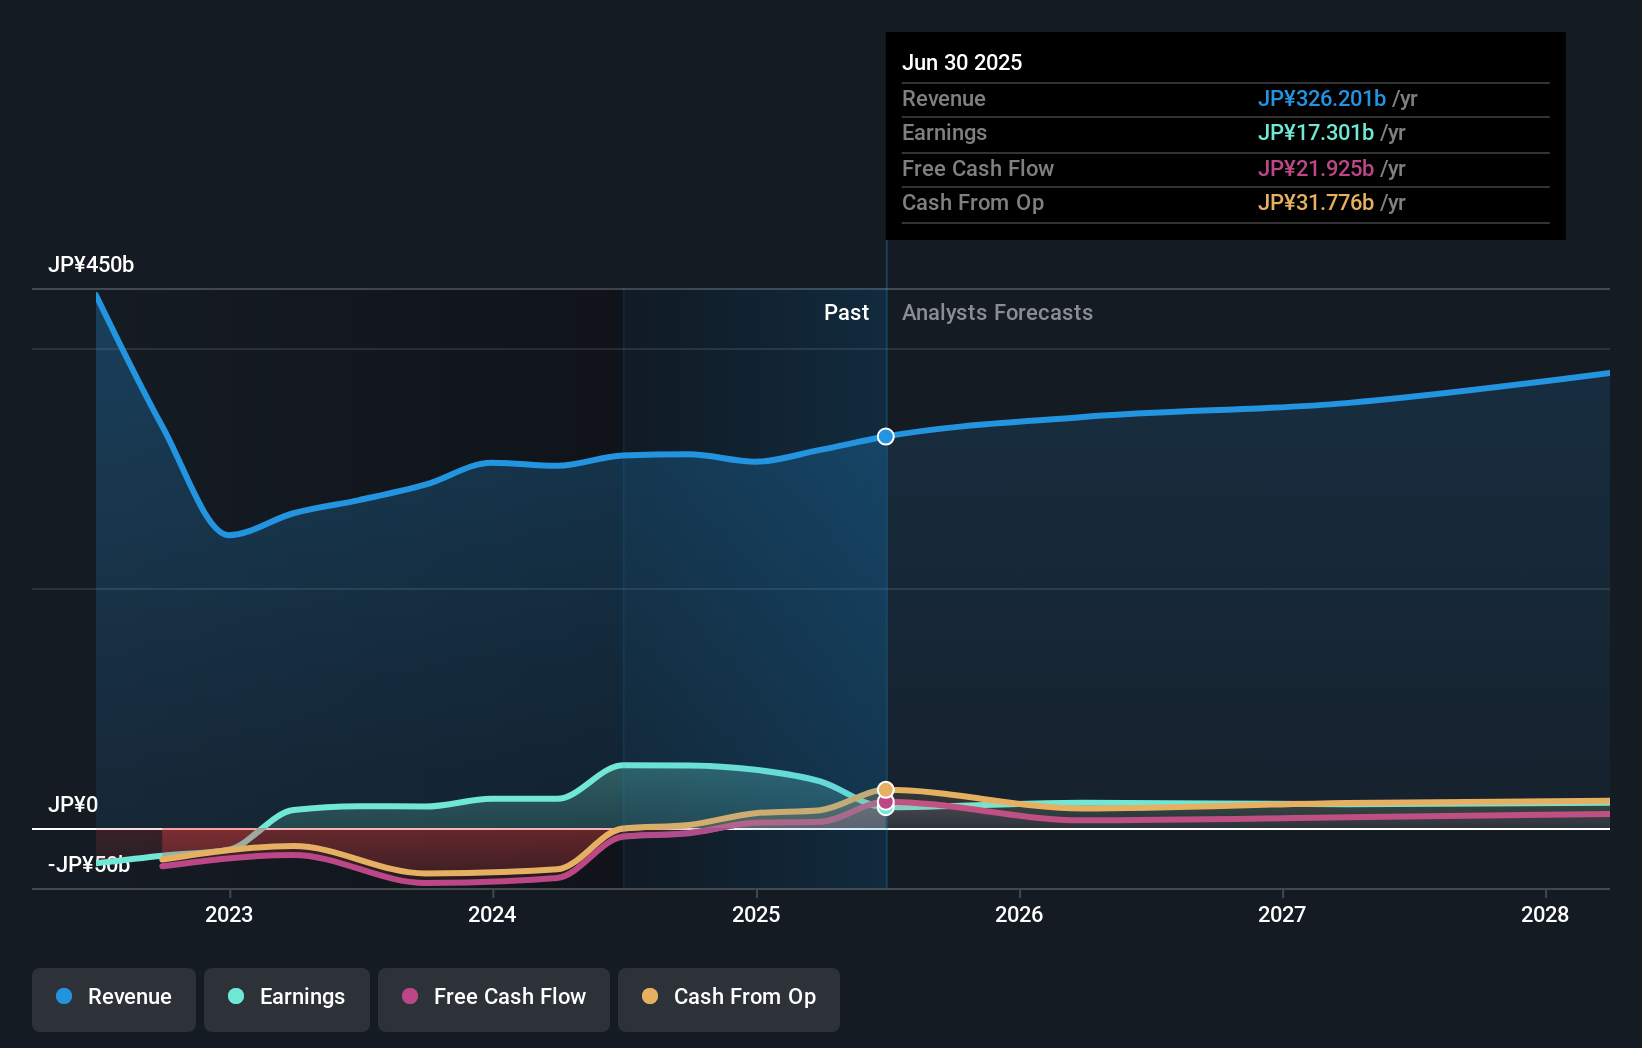Click the 2026 mark on the timeline axis
The image size is (1642, 1048).
pos(1019,913)
